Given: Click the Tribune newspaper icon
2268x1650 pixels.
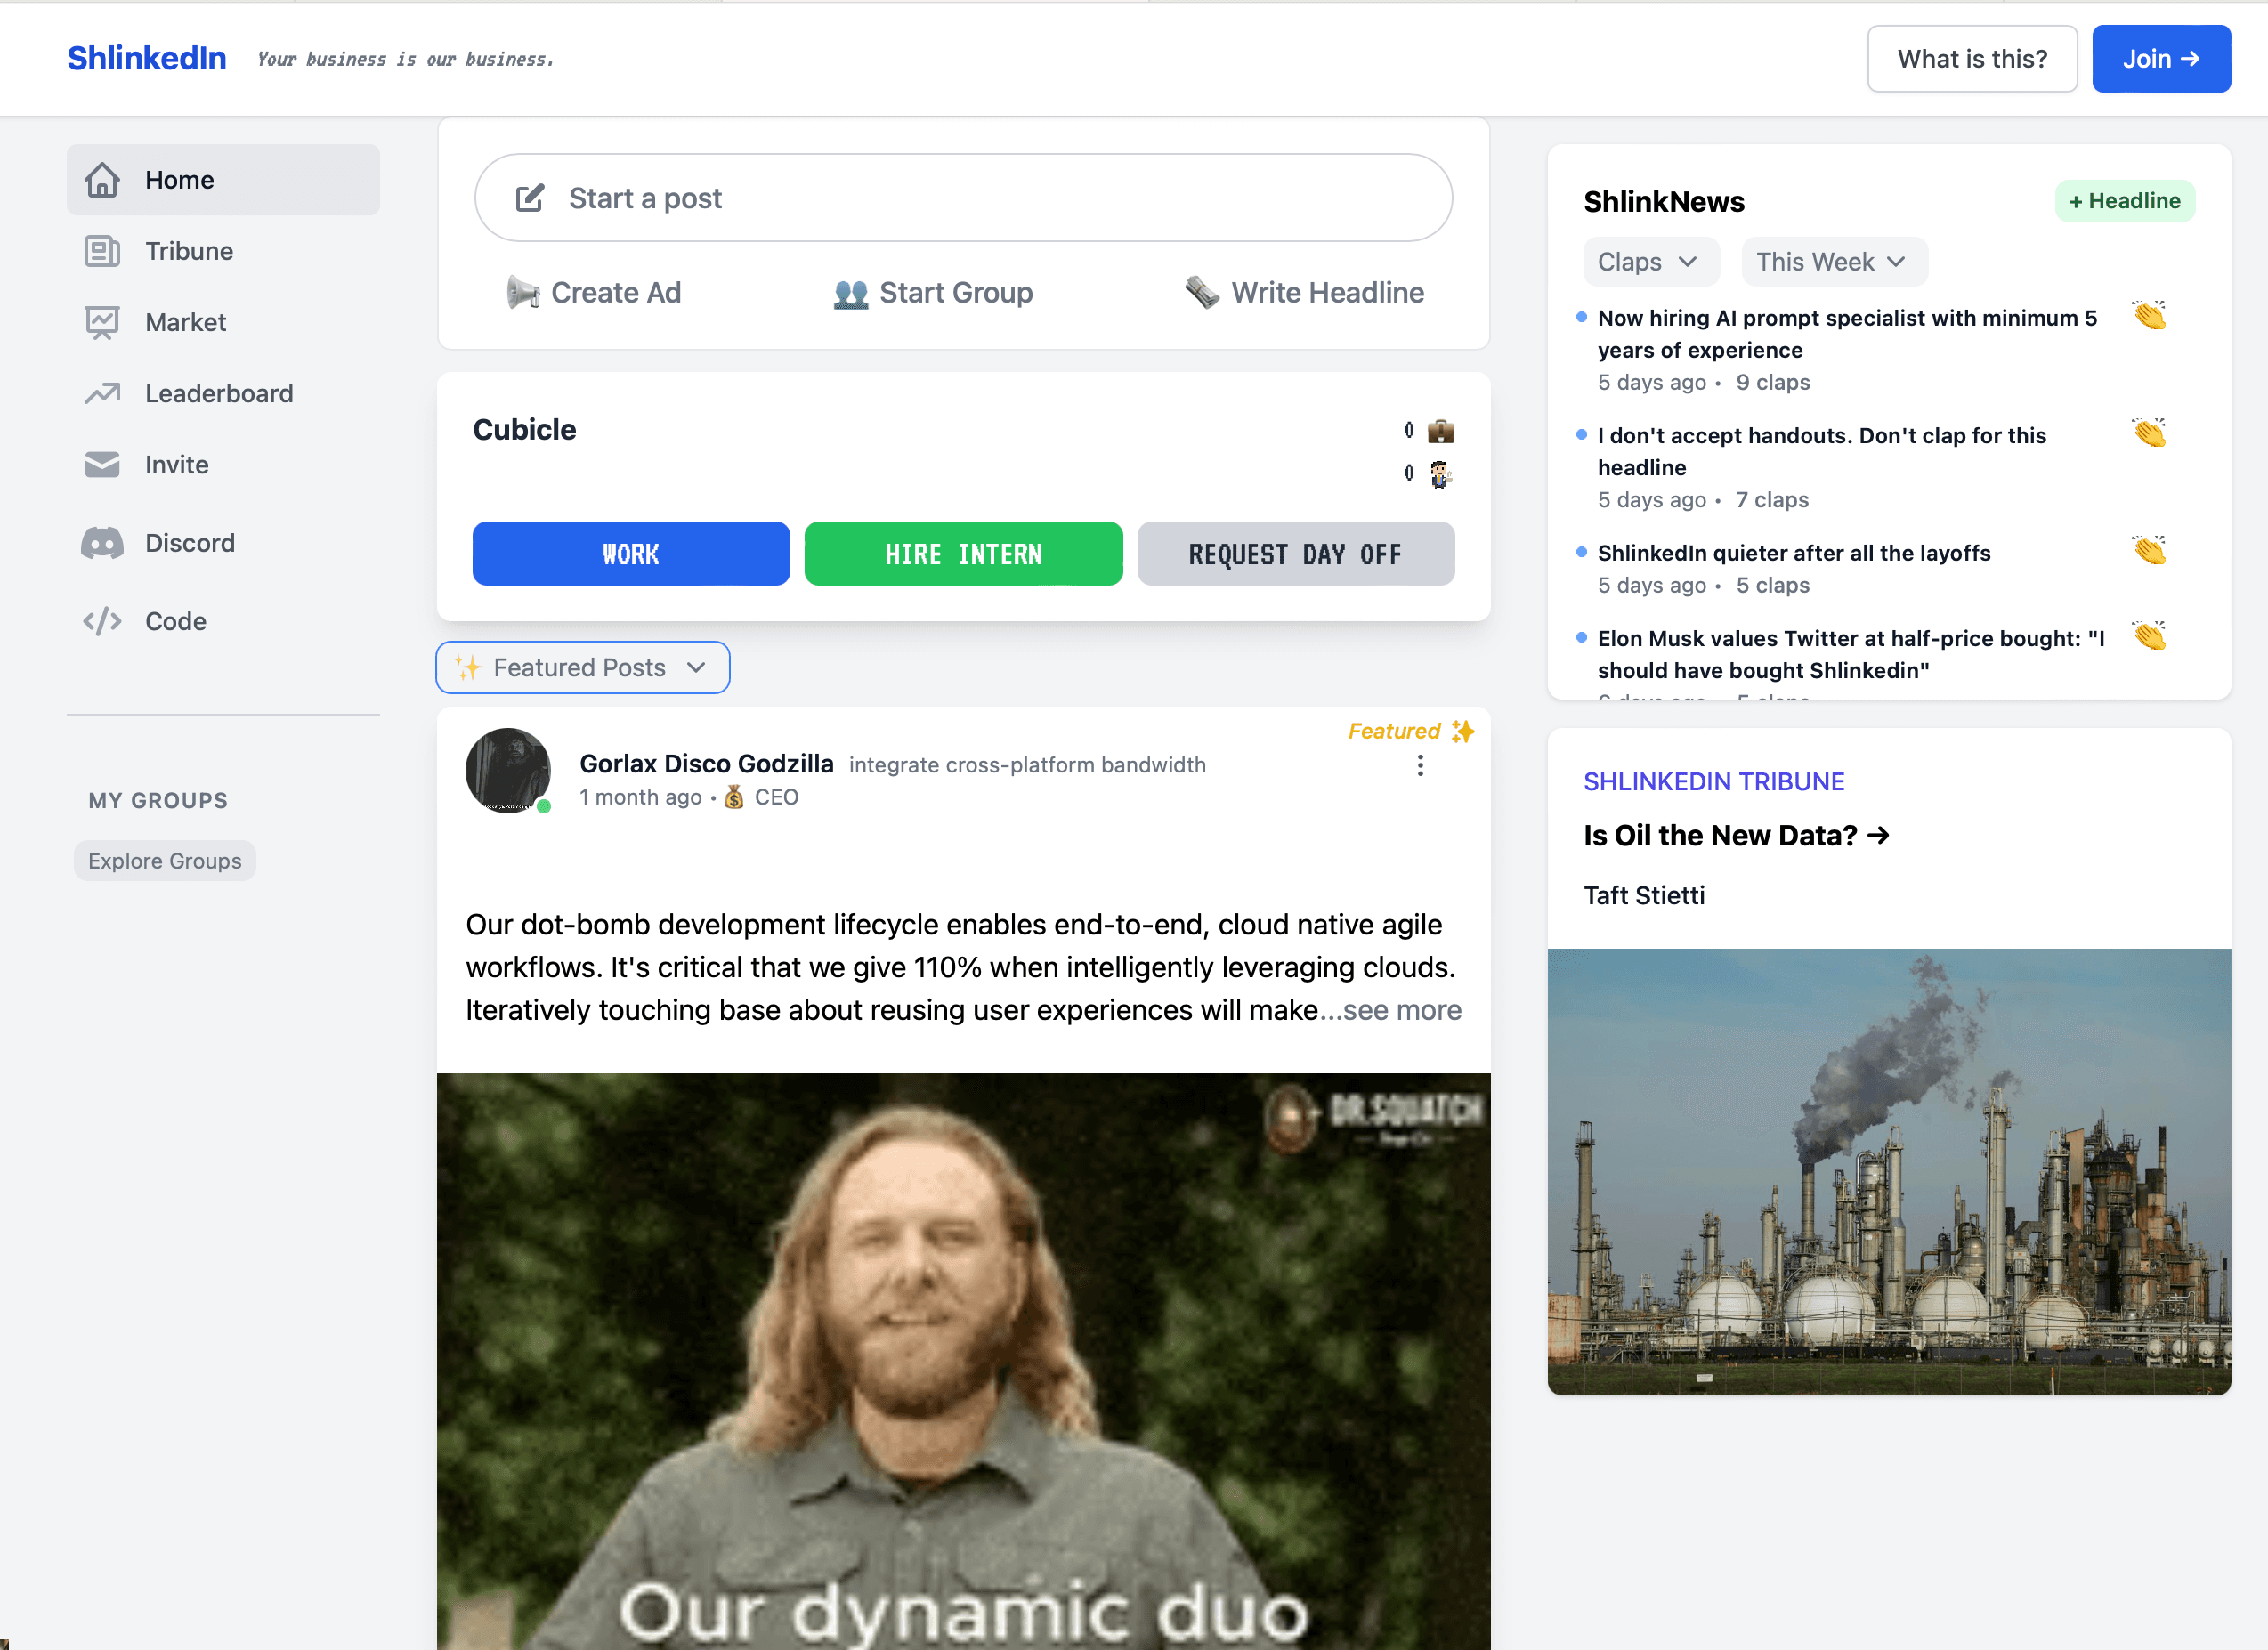Looking at the screenshot, I should (x=102, y=251).
